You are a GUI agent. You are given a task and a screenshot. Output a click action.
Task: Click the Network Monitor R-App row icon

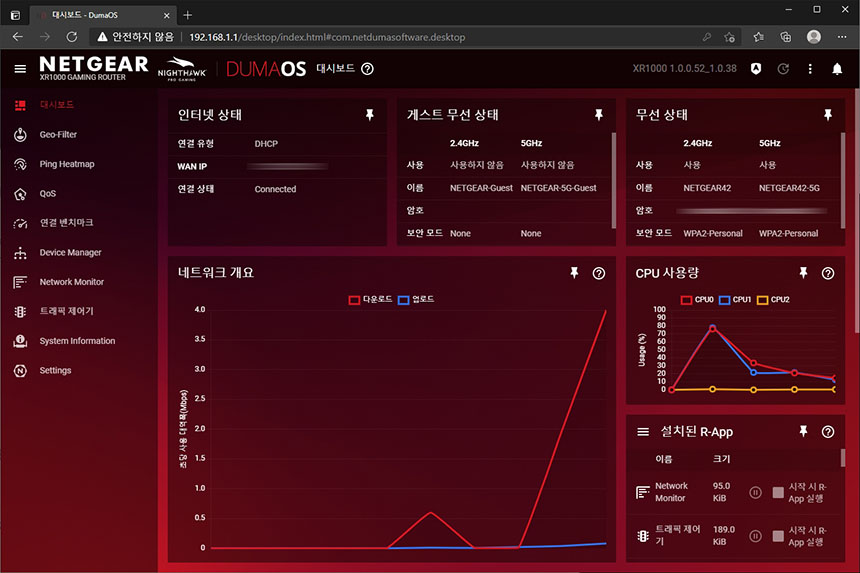(643, 492)
